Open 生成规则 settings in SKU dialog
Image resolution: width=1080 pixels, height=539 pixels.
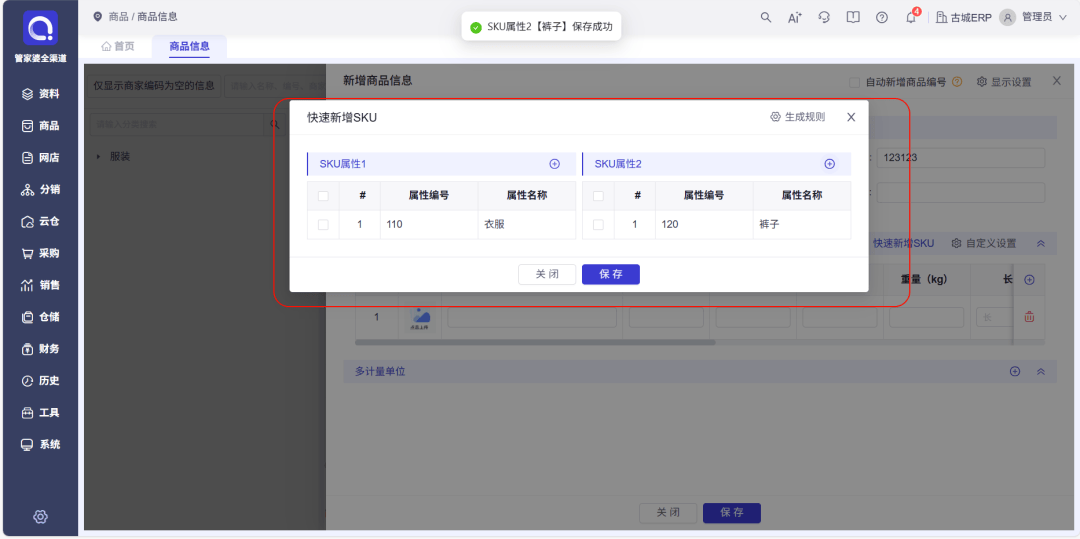[797, 117]
